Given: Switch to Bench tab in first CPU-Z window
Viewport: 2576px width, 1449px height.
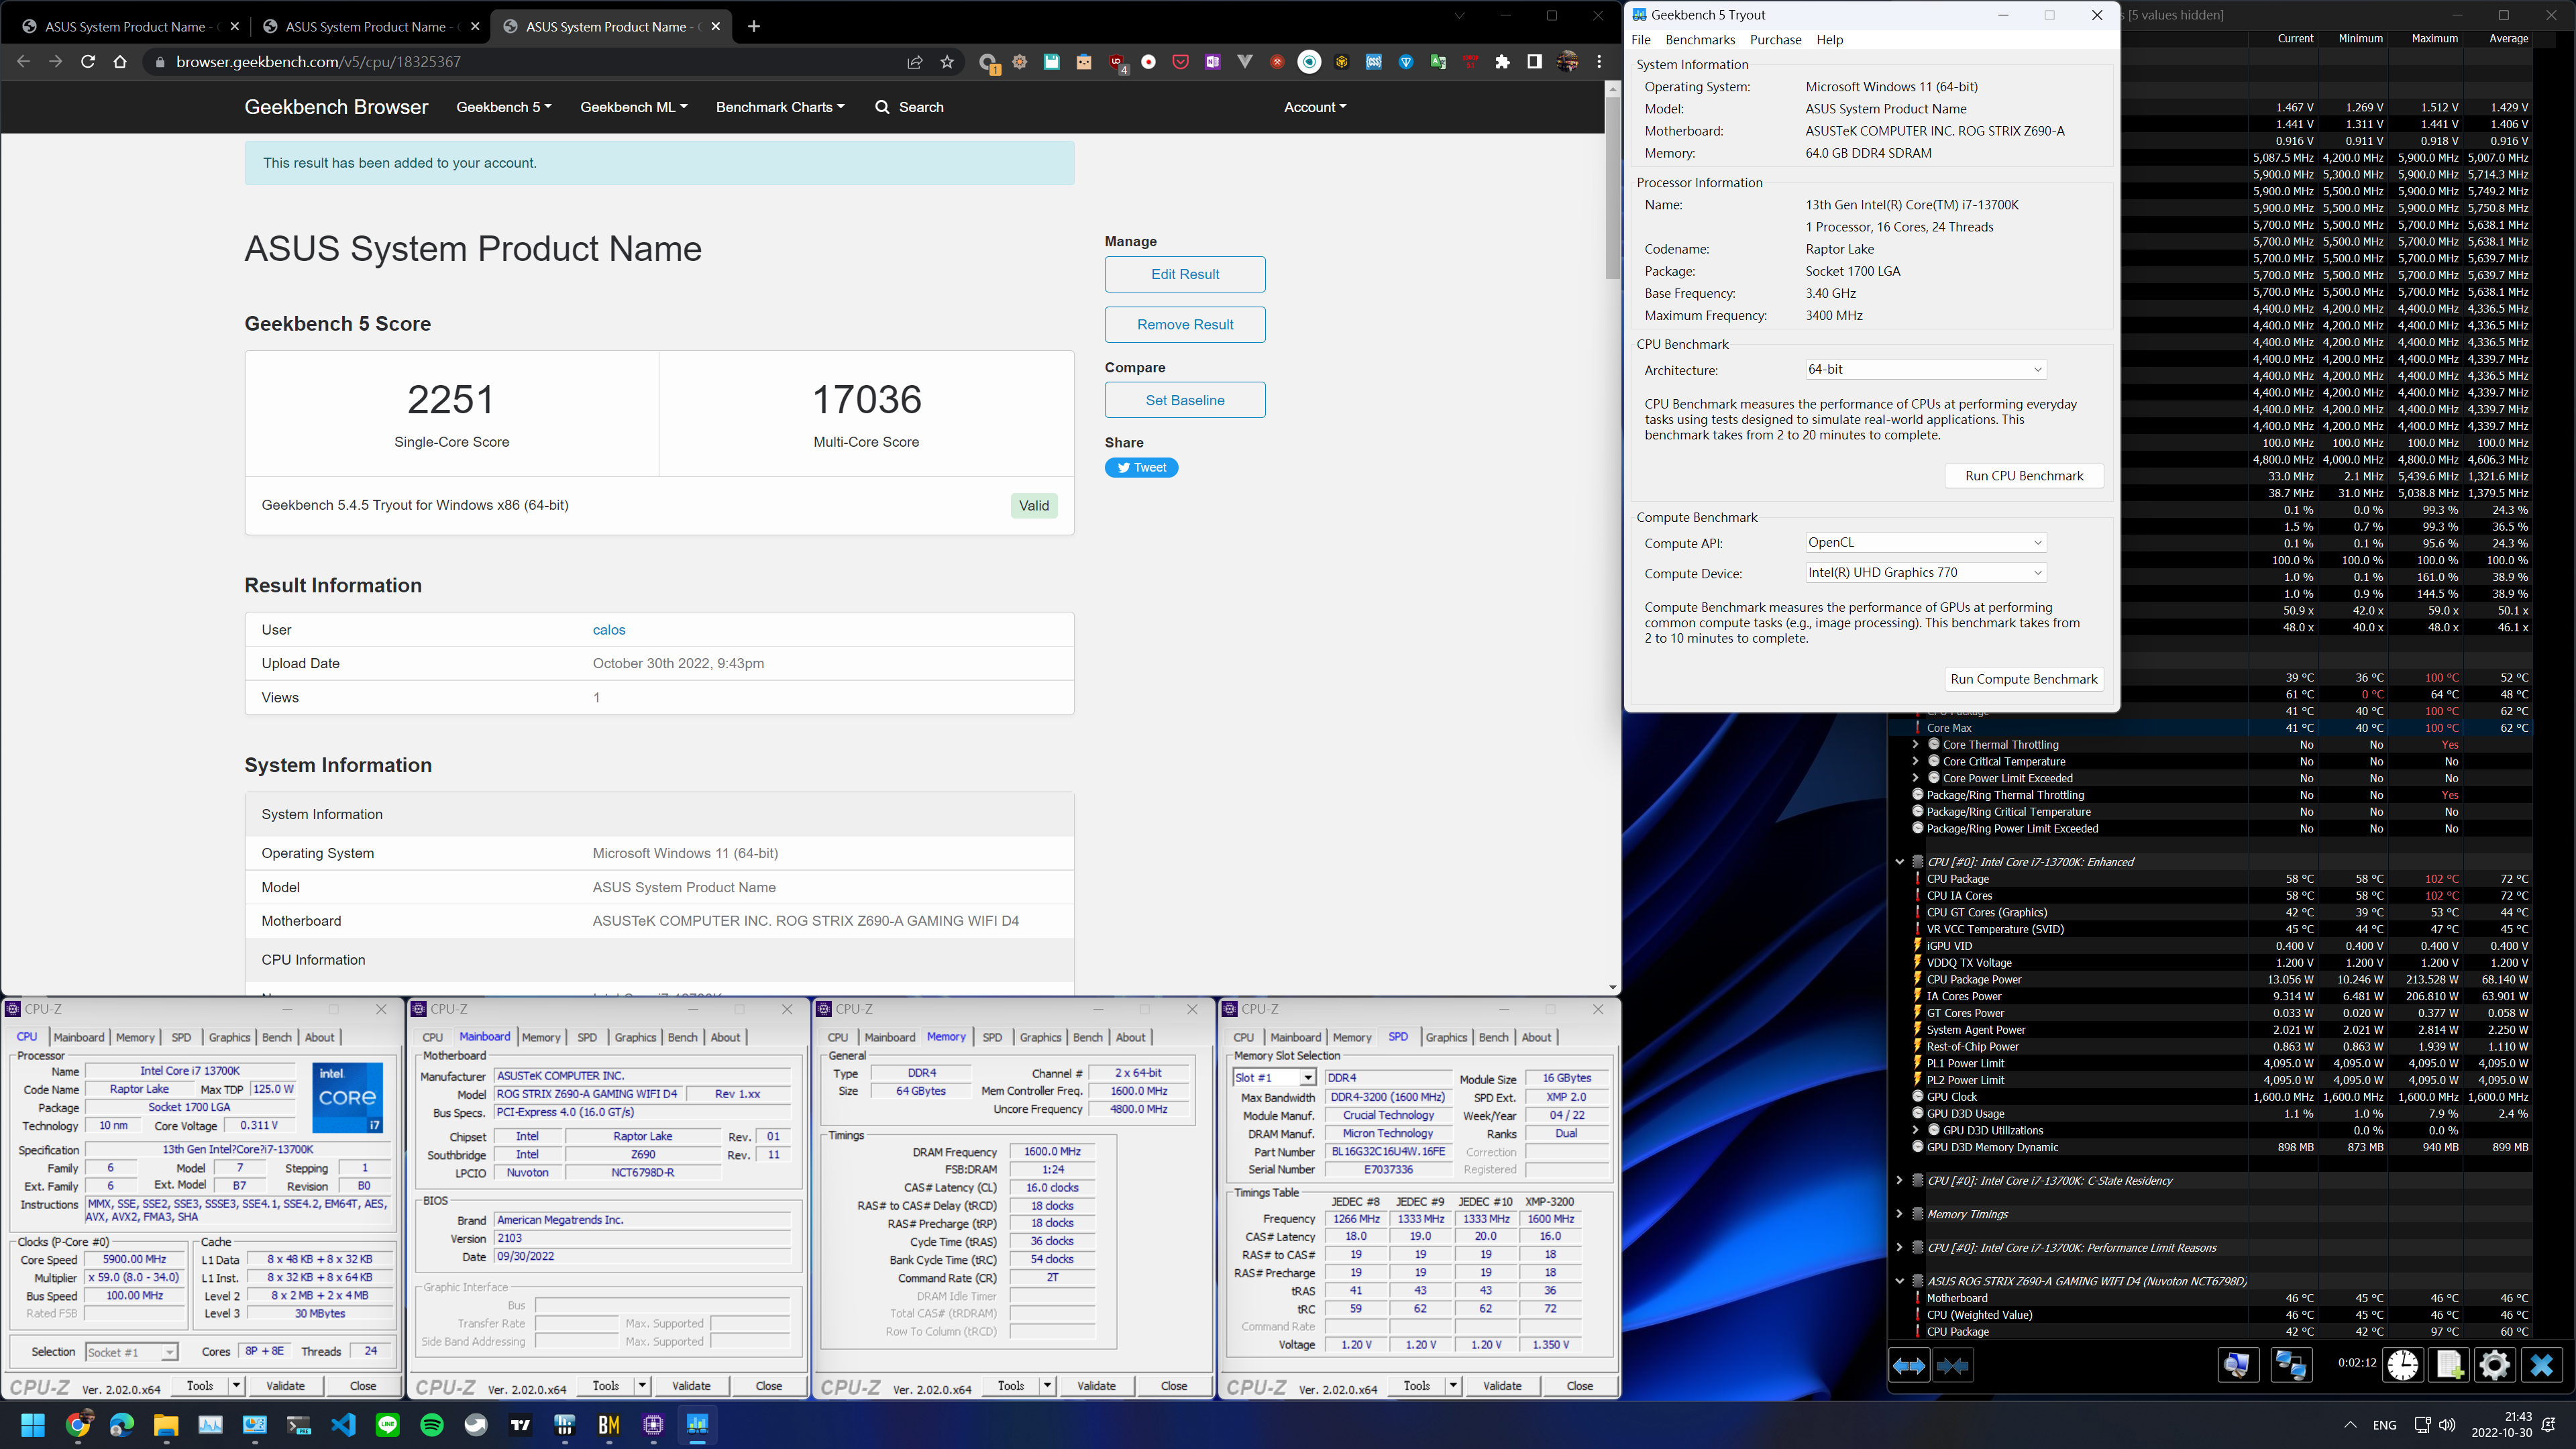Looking at the screenshot, I should click(277, 1037).
